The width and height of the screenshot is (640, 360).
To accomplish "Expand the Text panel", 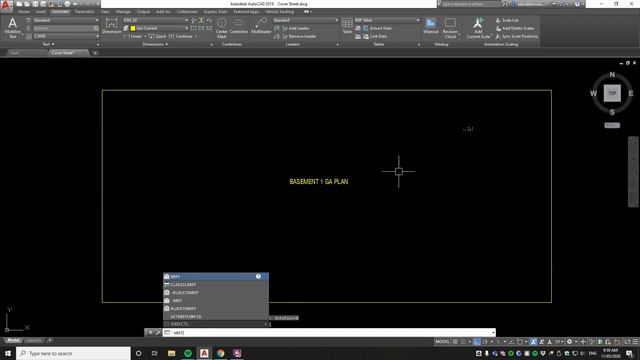I will click(48, 44).
